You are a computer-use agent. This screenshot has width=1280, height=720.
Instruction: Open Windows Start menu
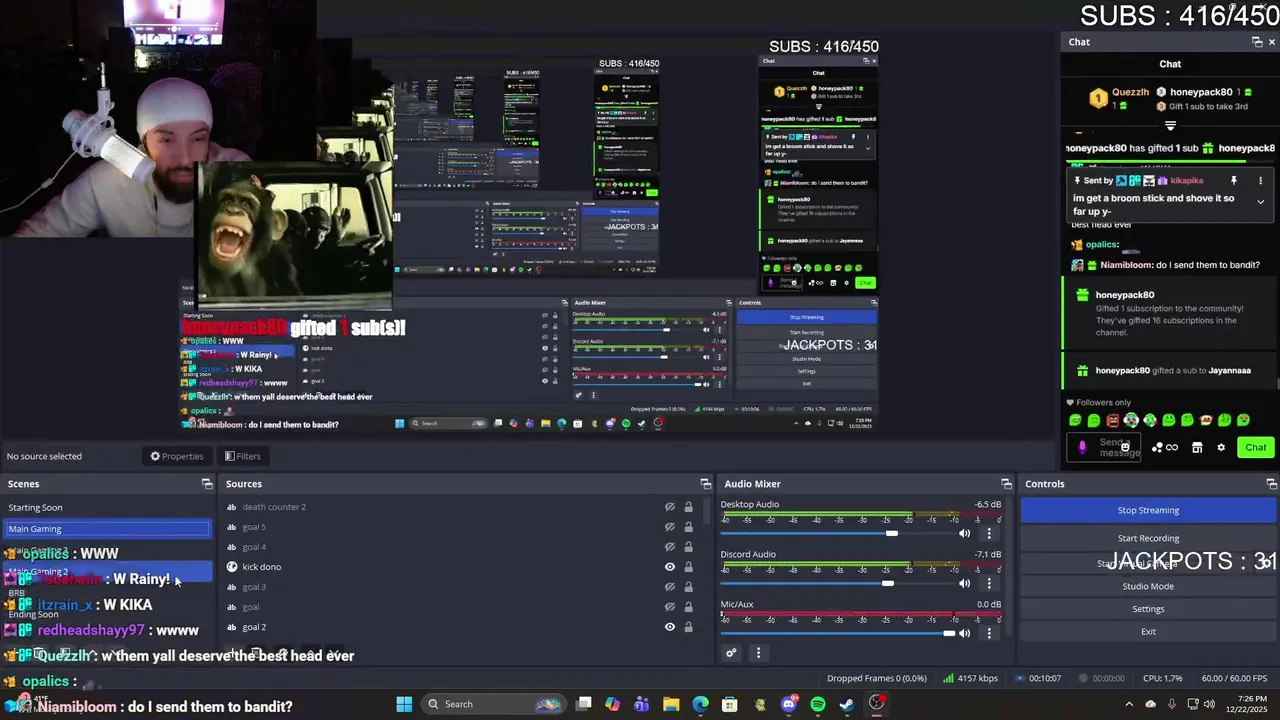(404, 704)
